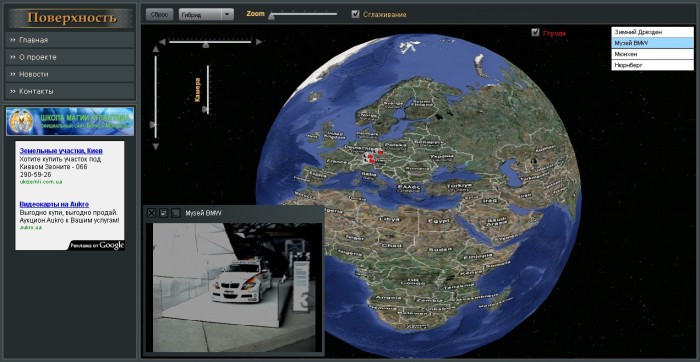Click the down arrow of vertical tilt slider
700x362 pixels.
point(155,146)
